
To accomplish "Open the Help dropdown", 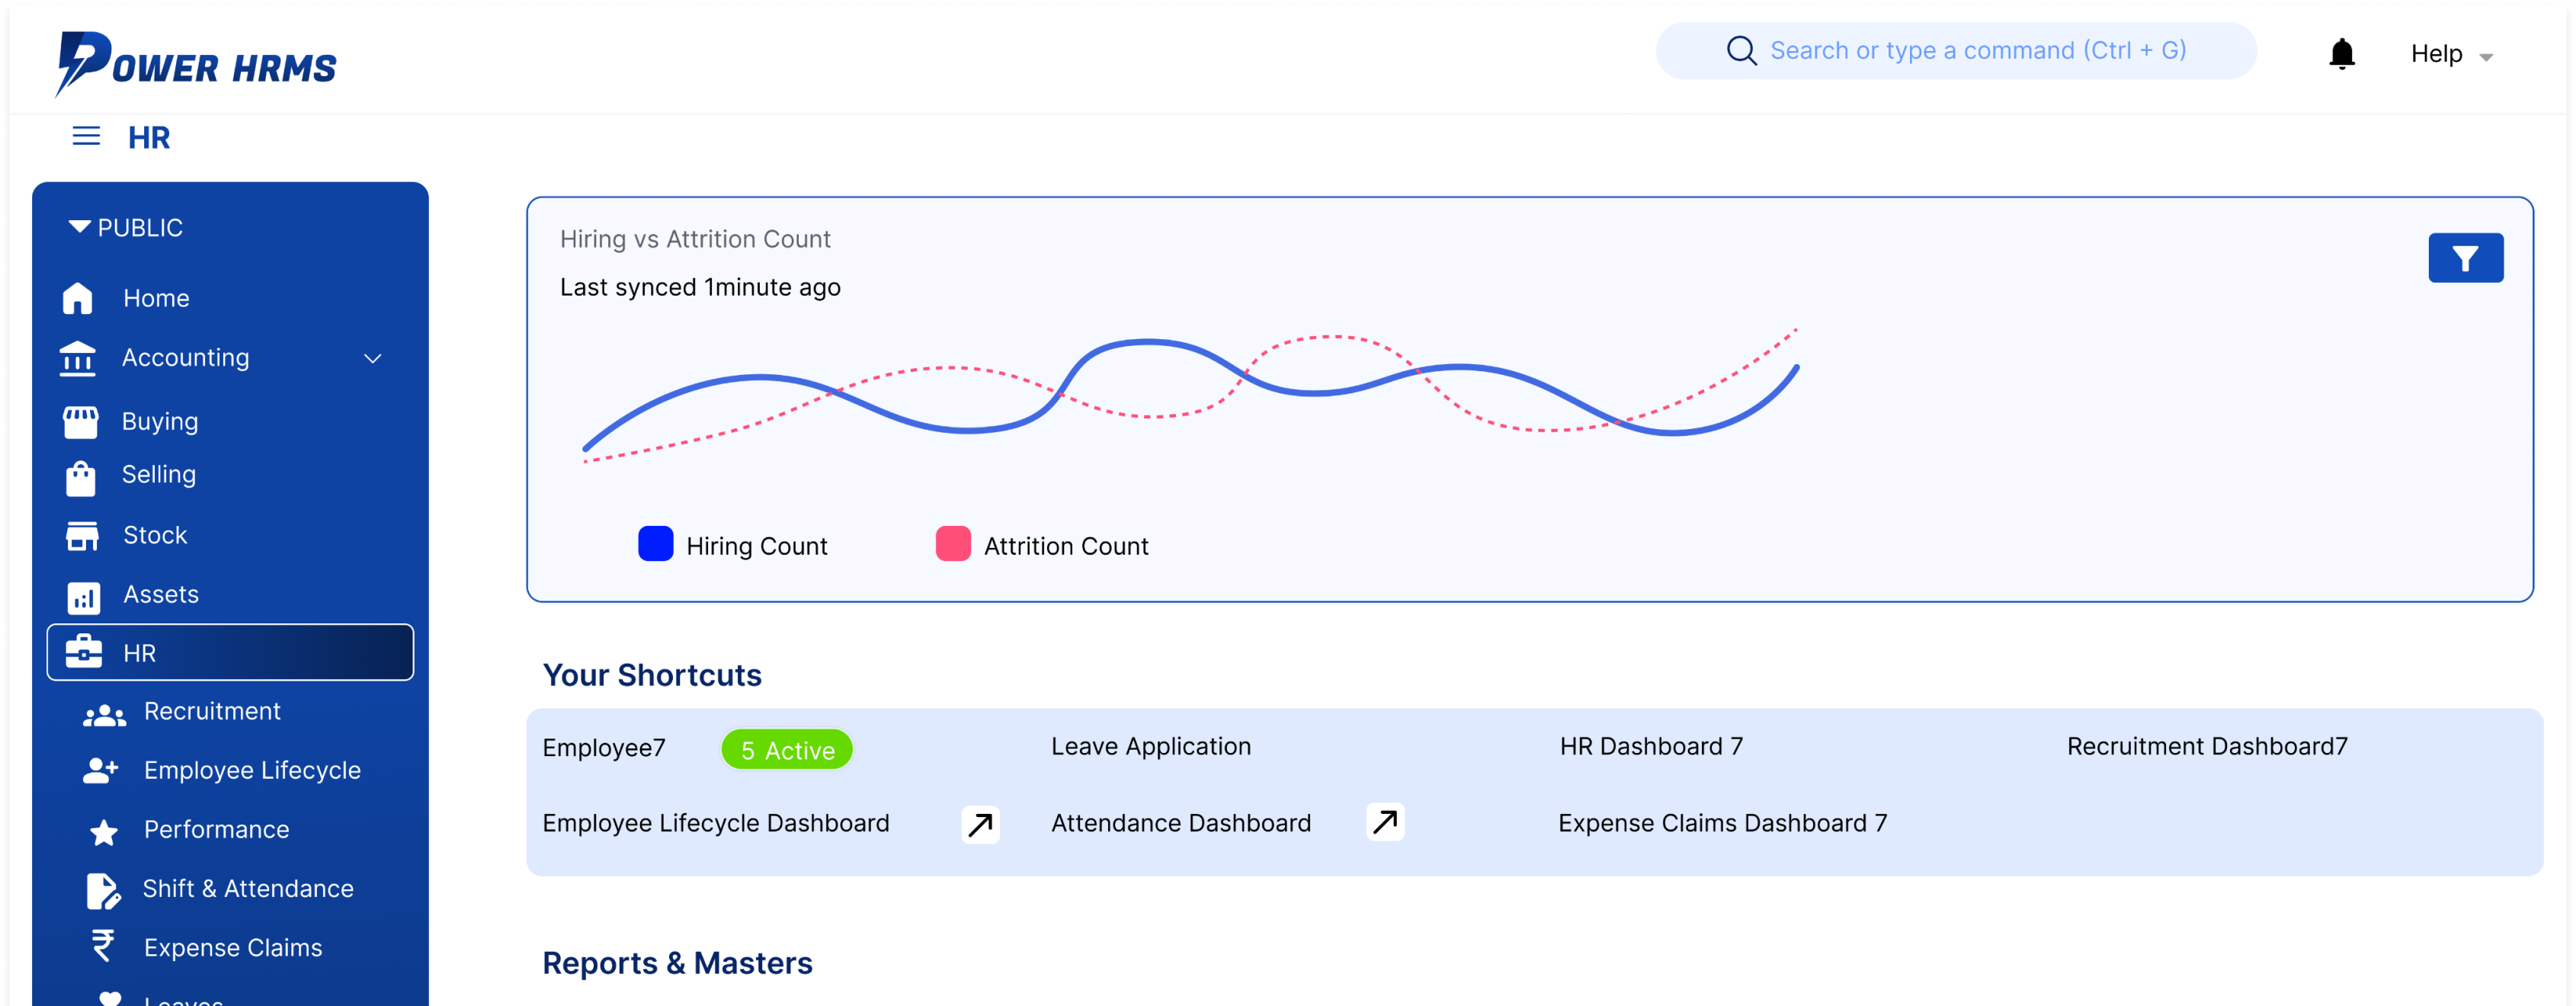I will pyautogui.click(x=2450, y=54).
